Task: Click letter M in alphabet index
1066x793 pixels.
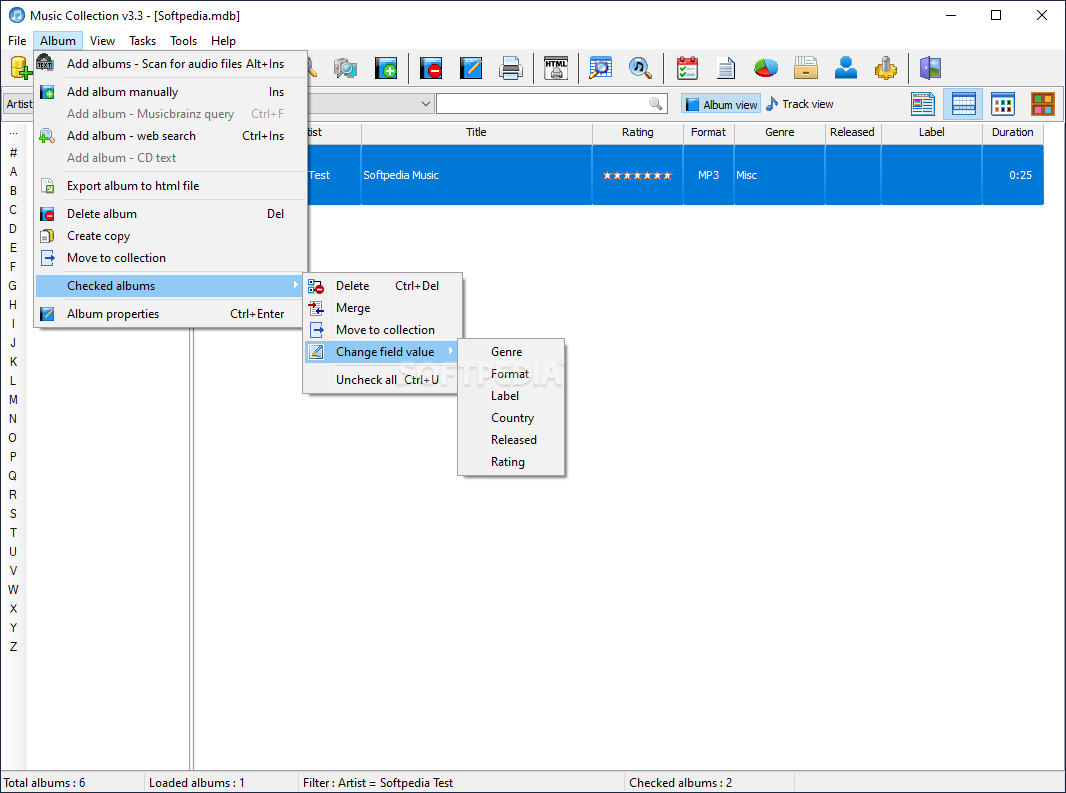Action: pos(13,400)
